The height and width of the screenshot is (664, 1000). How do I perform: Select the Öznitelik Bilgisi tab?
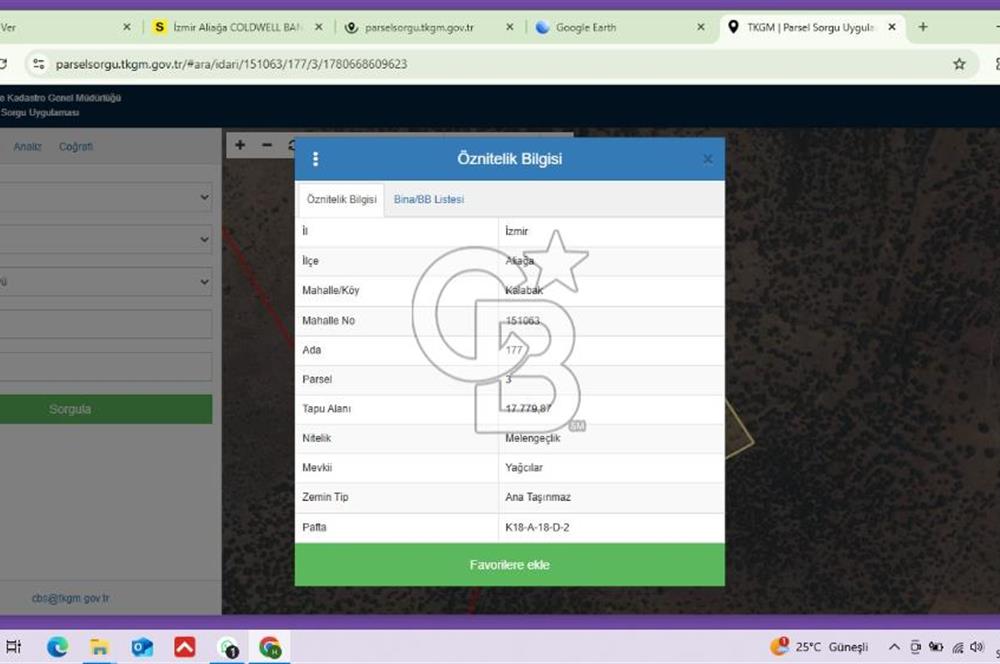(x=341, y=200)
